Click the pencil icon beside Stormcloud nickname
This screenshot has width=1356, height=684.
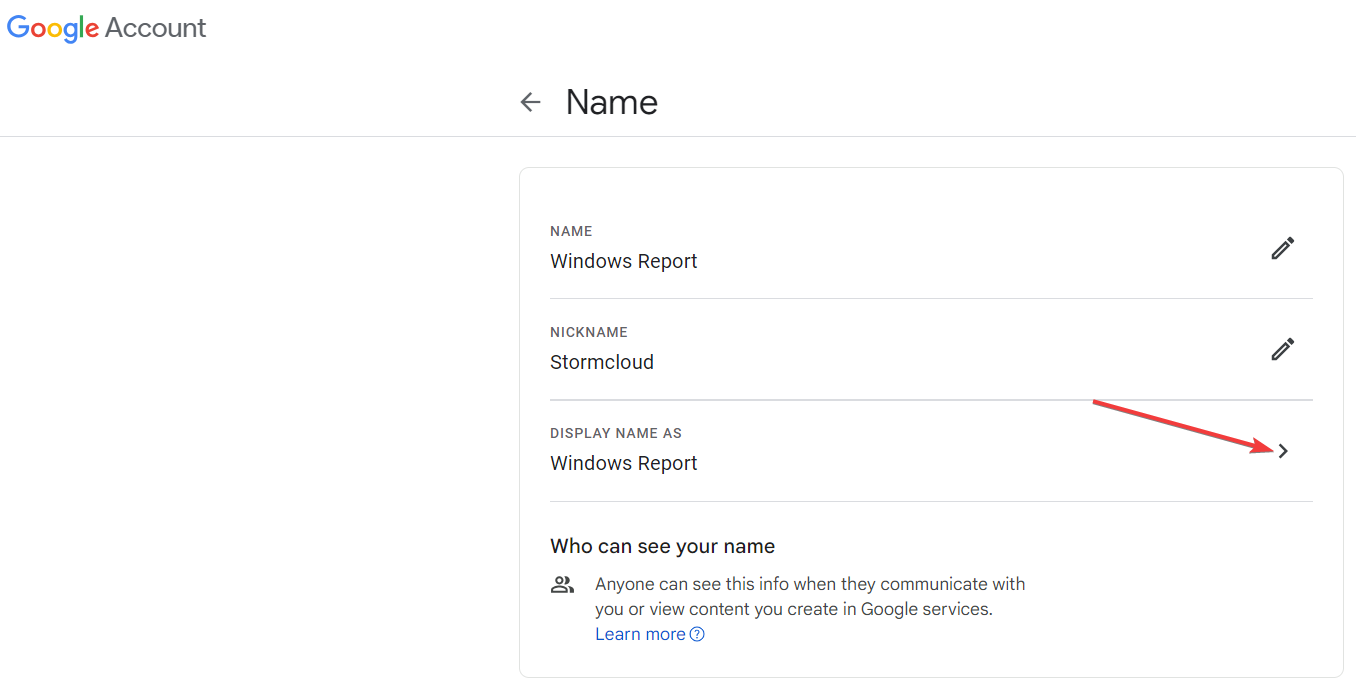(x=1282, y=349)
